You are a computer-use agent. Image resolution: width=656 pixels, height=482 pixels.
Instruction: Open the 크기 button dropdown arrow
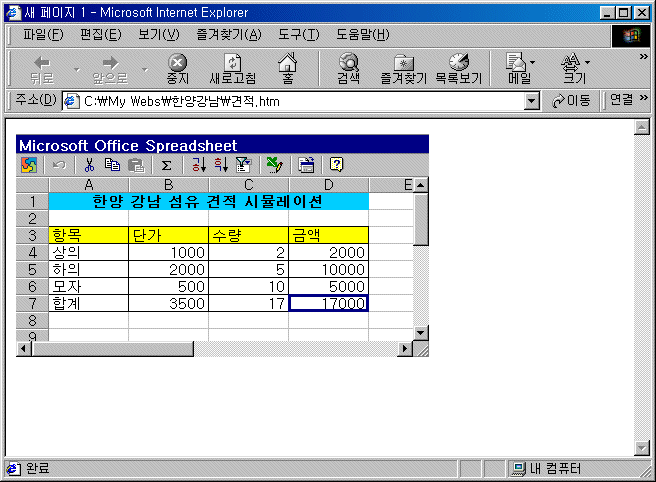point(587,62)
